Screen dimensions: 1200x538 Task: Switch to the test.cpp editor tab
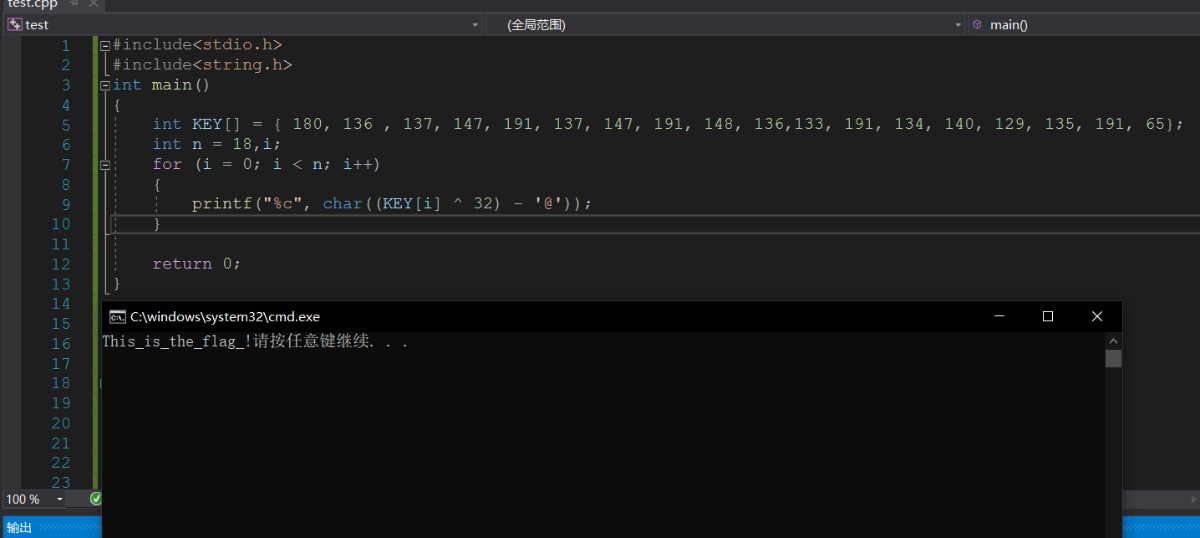coord(32,4)
